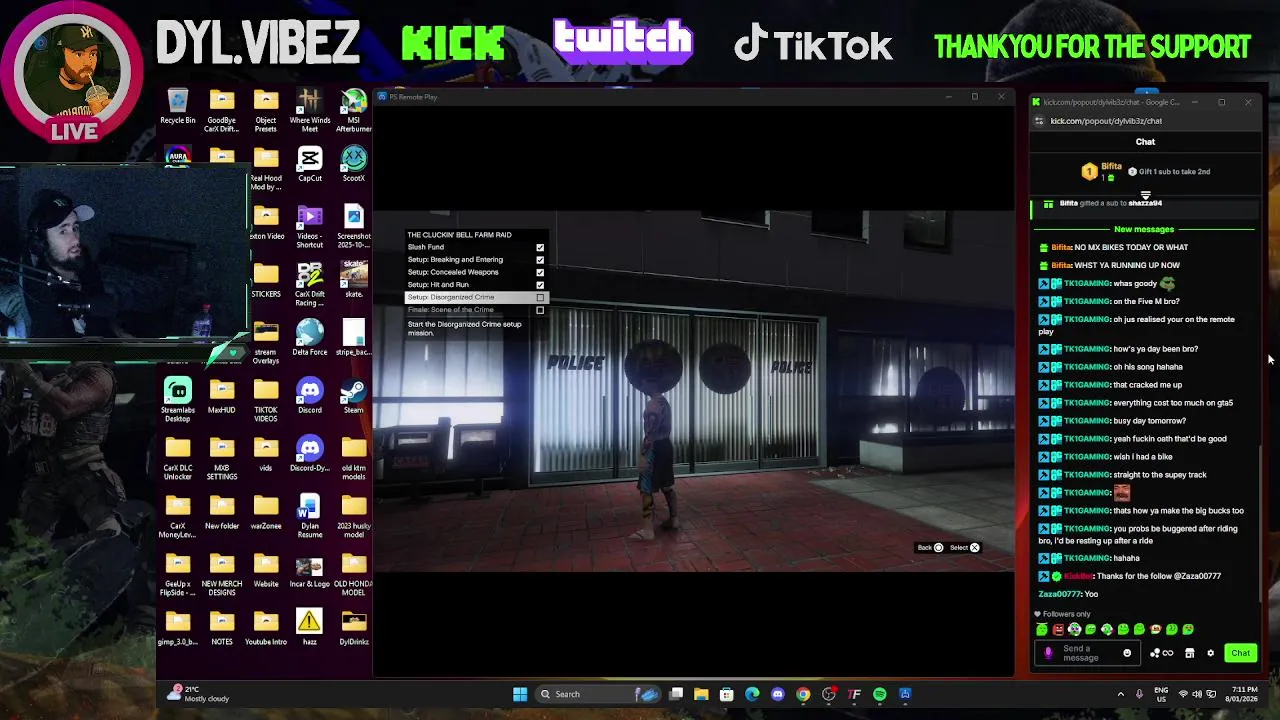Open the volume icon in system tray
Image resolution: width=1280 pixels, height=720 pixels.
point(1198,694)
